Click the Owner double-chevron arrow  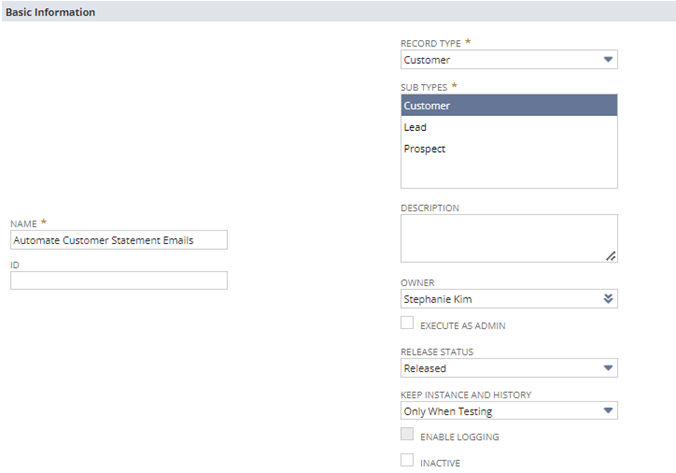tap(608, 299)
